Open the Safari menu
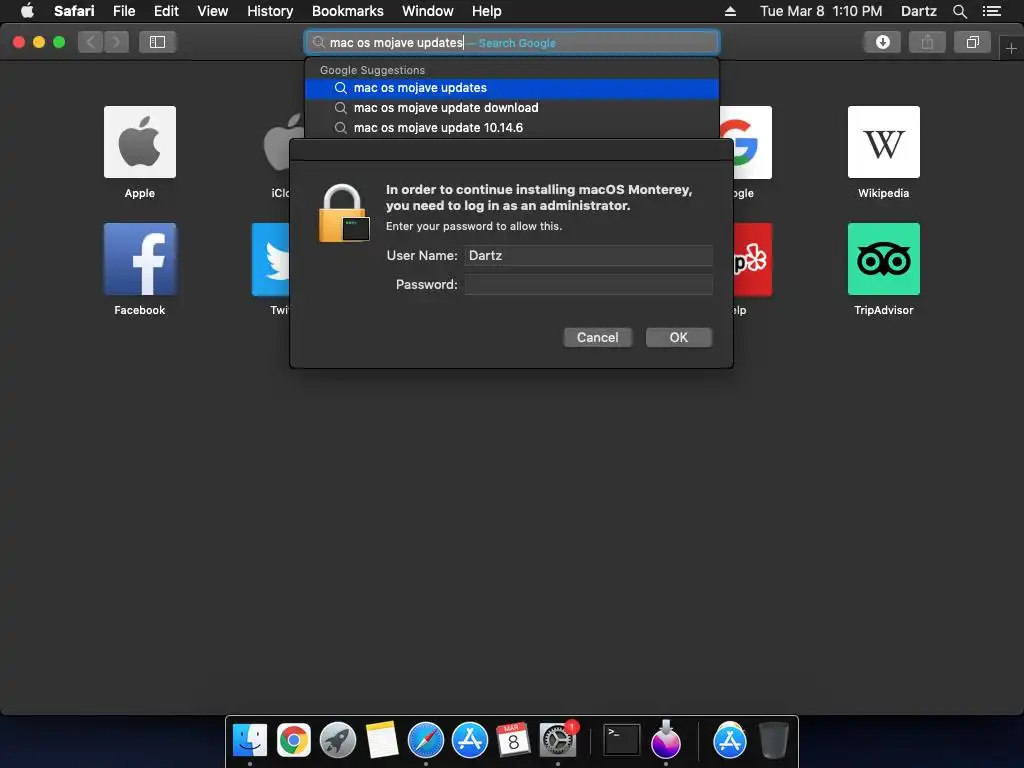The image size is (1024, 768). pos(74,11)
